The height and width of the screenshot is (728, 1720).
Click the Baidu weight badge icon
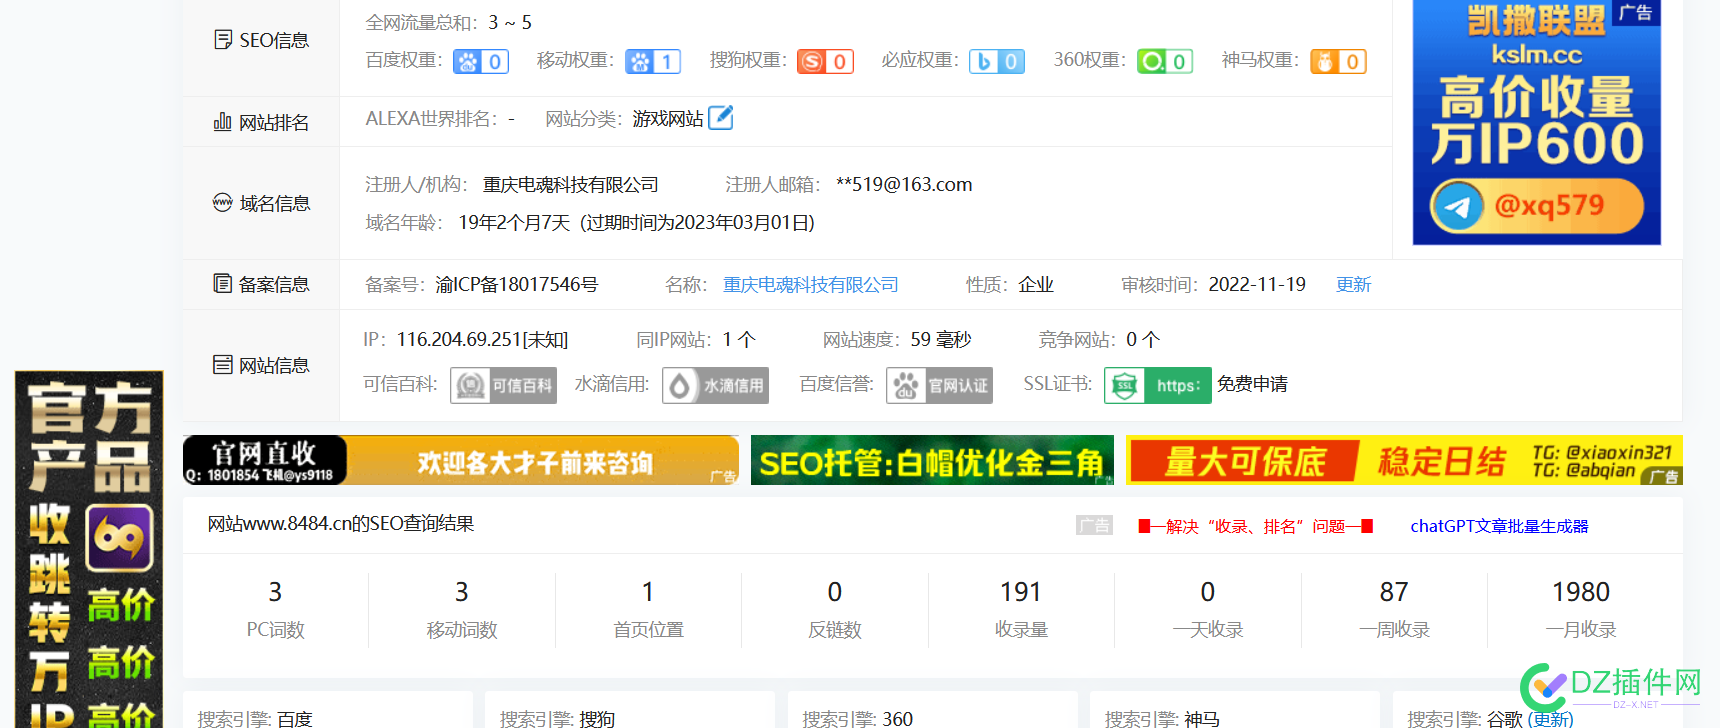click(481, 62)
